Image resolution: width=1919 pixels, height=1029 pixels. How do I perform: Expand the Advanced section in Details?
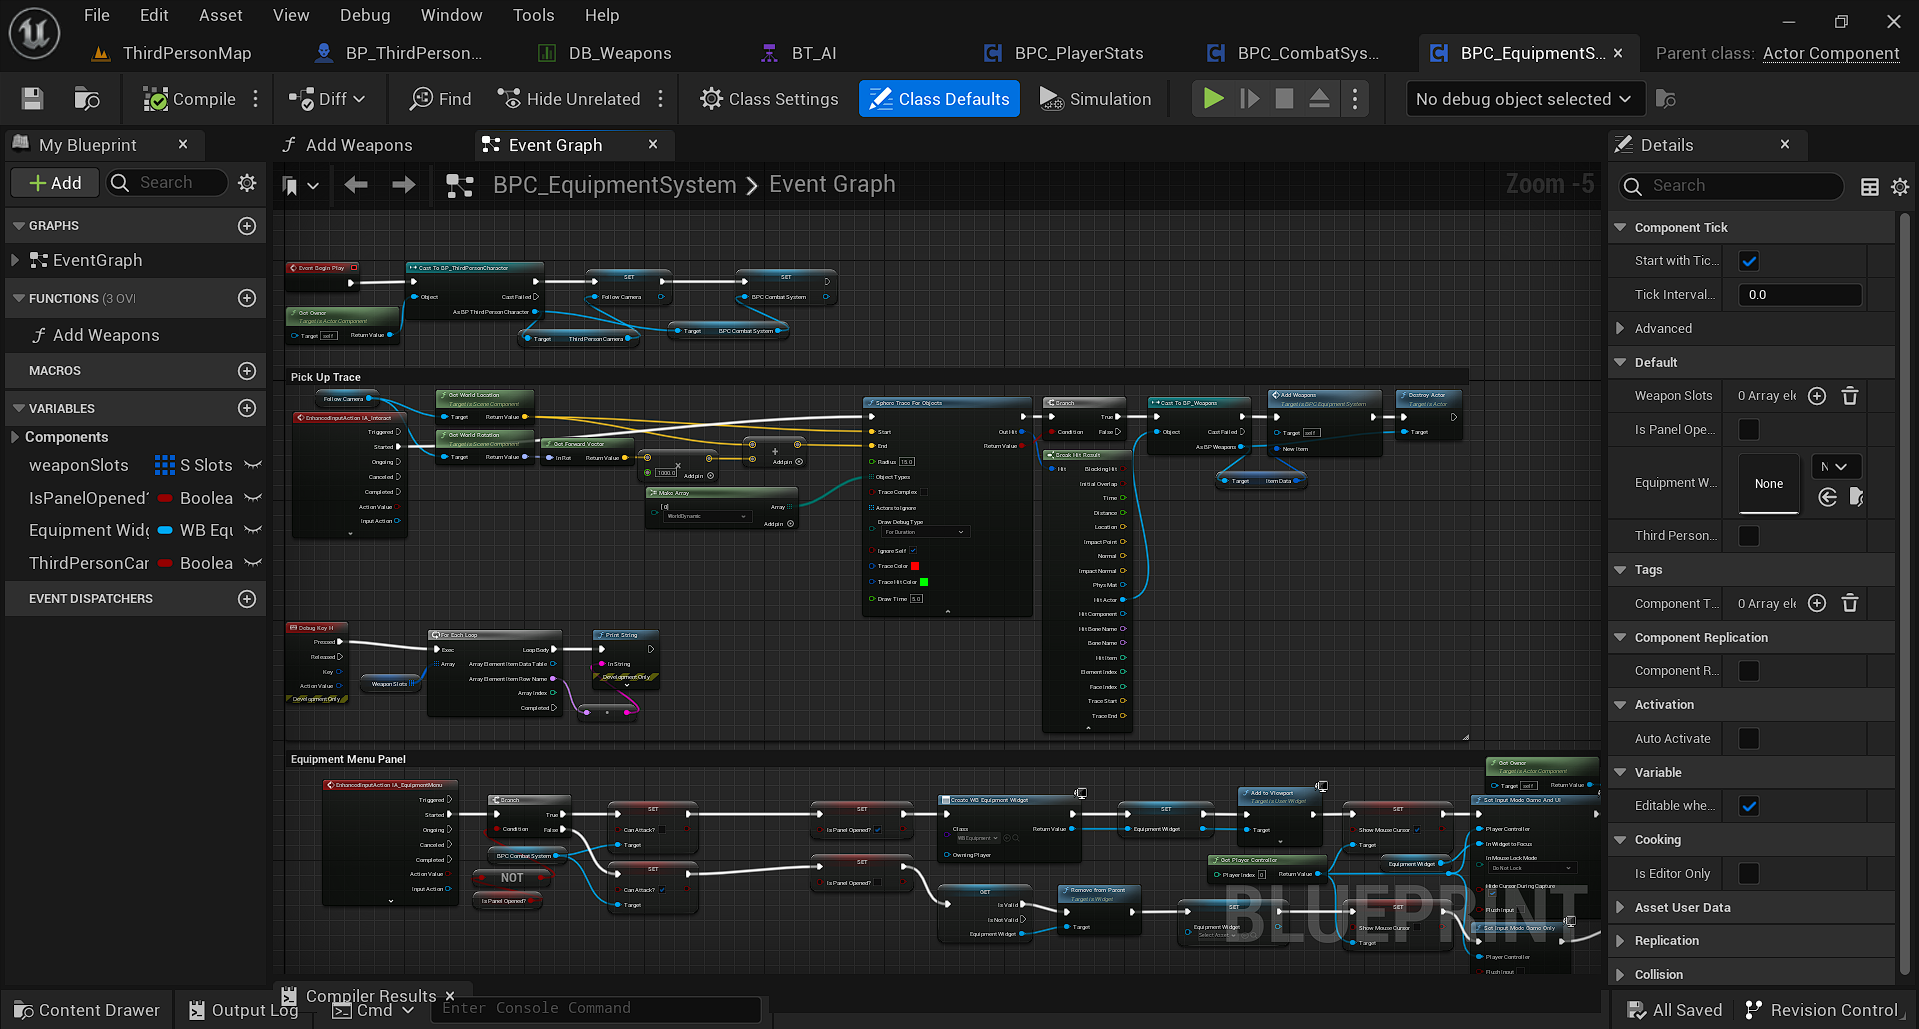pyautogui.click(x=1620, y=329)
